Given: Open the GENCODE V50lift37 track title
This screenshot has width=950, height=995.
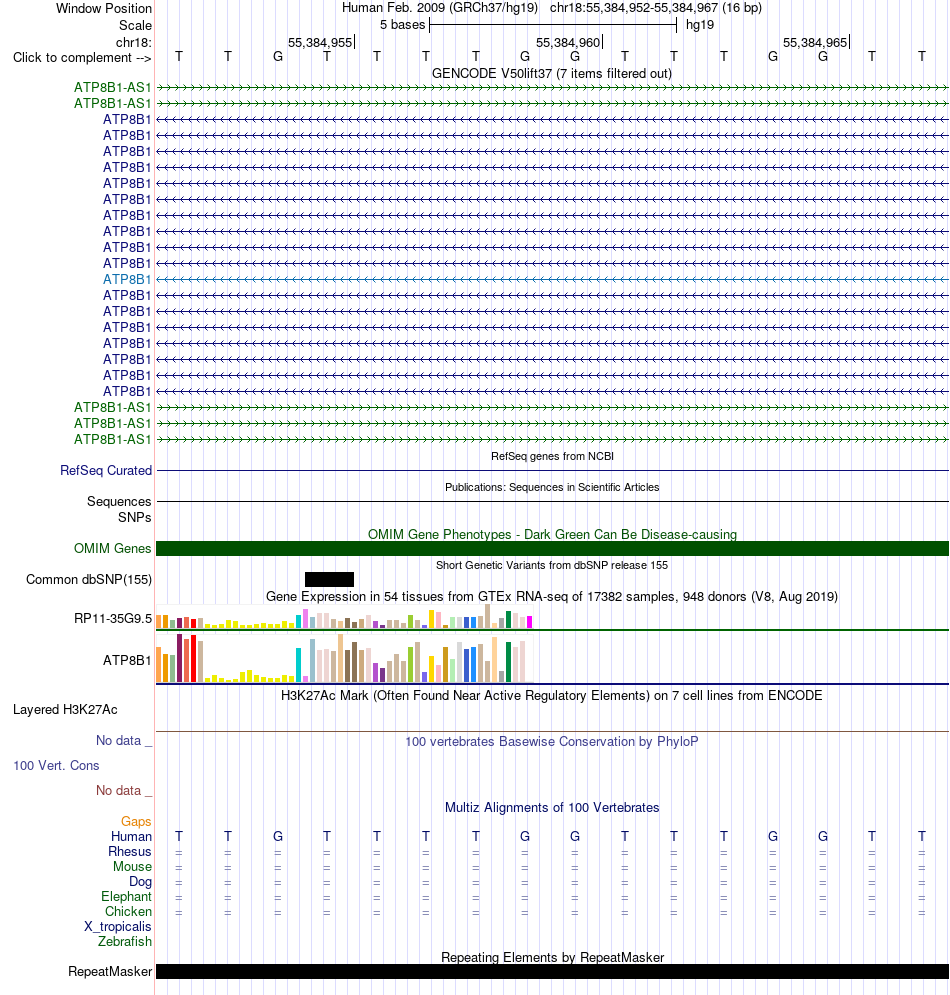Looking at the screenshot, I should pyautogui.click(x=551, y=74).
